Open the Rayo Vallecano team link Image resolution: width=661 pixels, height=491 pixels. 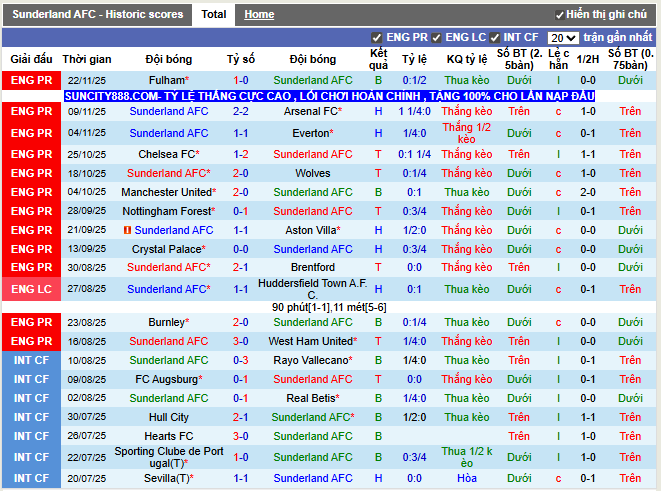click(312, 360)
